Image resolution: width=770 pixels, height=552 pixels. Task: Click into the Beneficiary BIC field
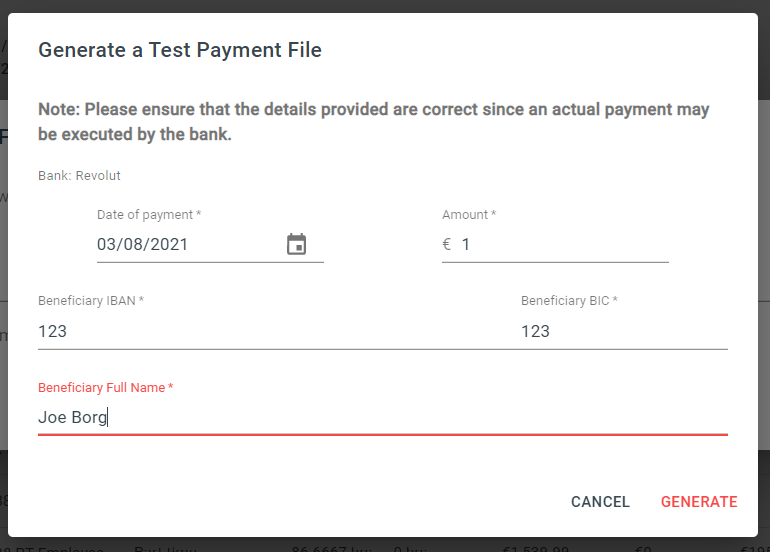tap(624, 331)
